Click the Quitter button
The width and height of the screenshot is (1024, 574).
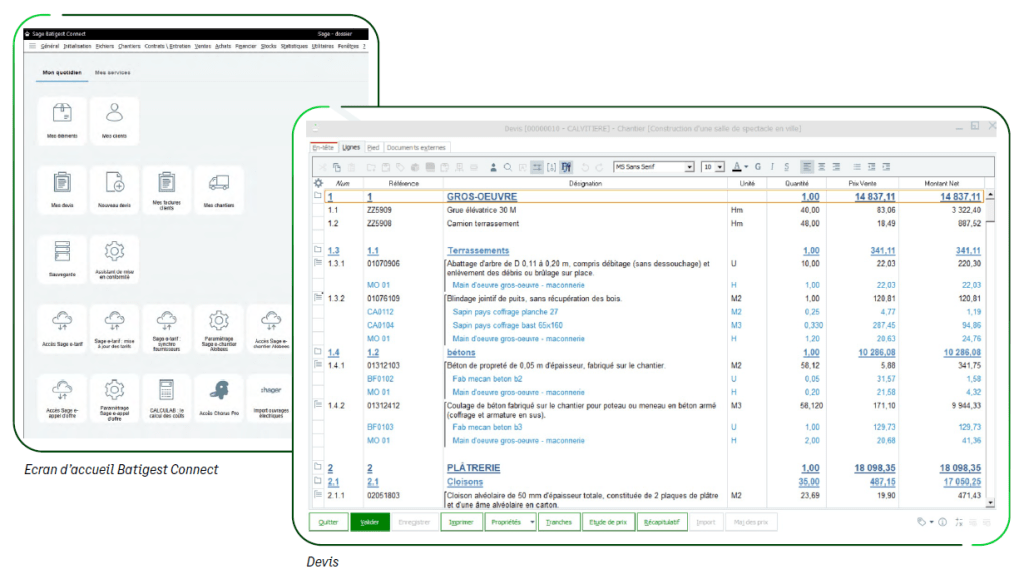328,522
